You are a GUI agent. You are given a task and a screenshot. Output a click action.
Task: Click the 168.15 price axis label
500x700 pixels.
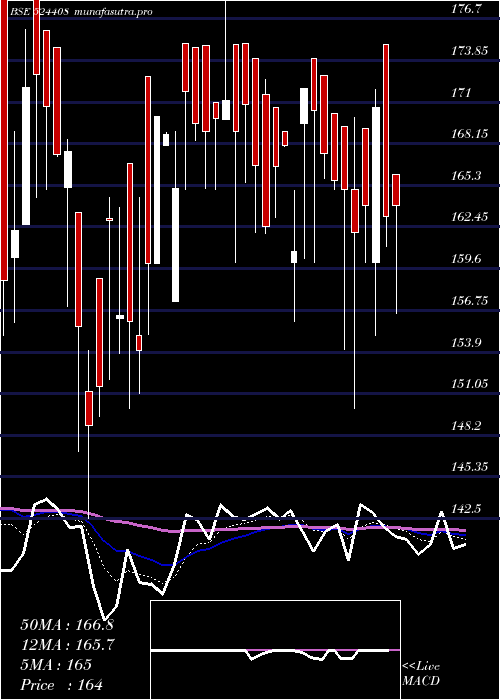click(469, 134)
